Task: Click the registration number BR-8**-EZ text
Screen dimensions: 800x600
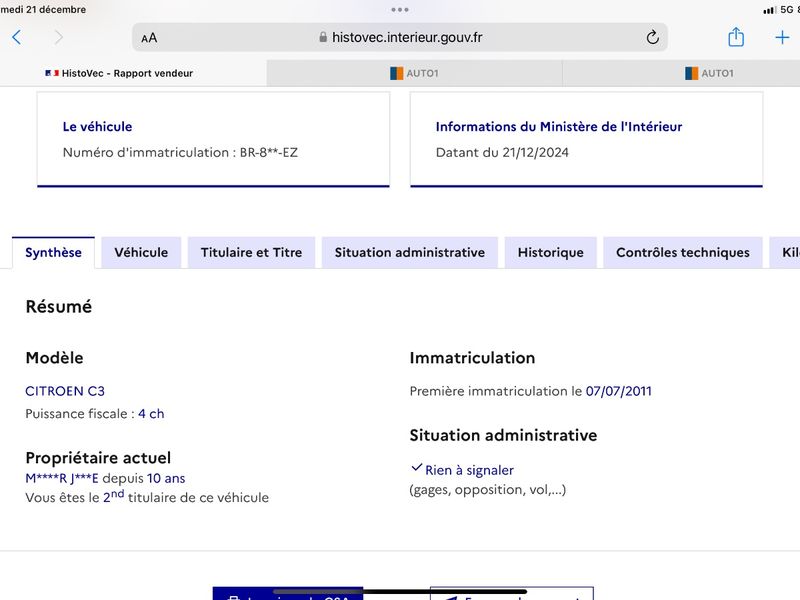Action: 269,153
